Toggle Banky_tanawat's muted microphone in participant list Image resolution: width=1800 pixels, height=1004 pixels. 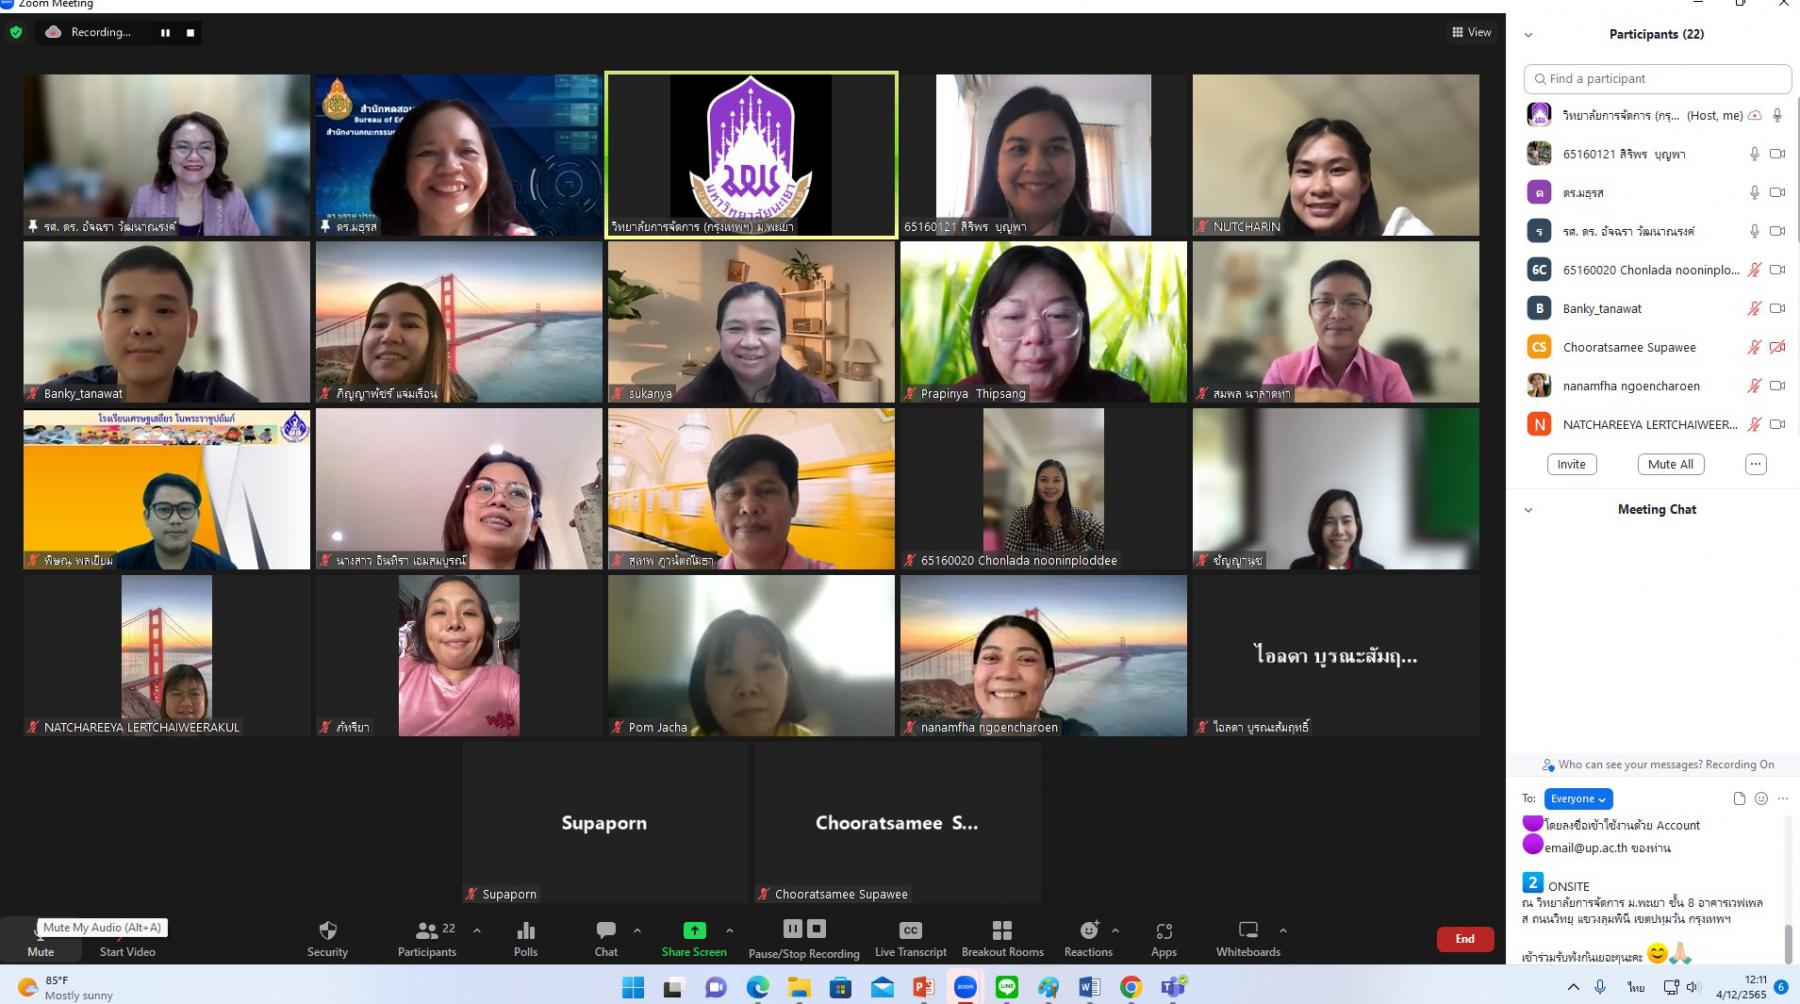point(1754,309)
